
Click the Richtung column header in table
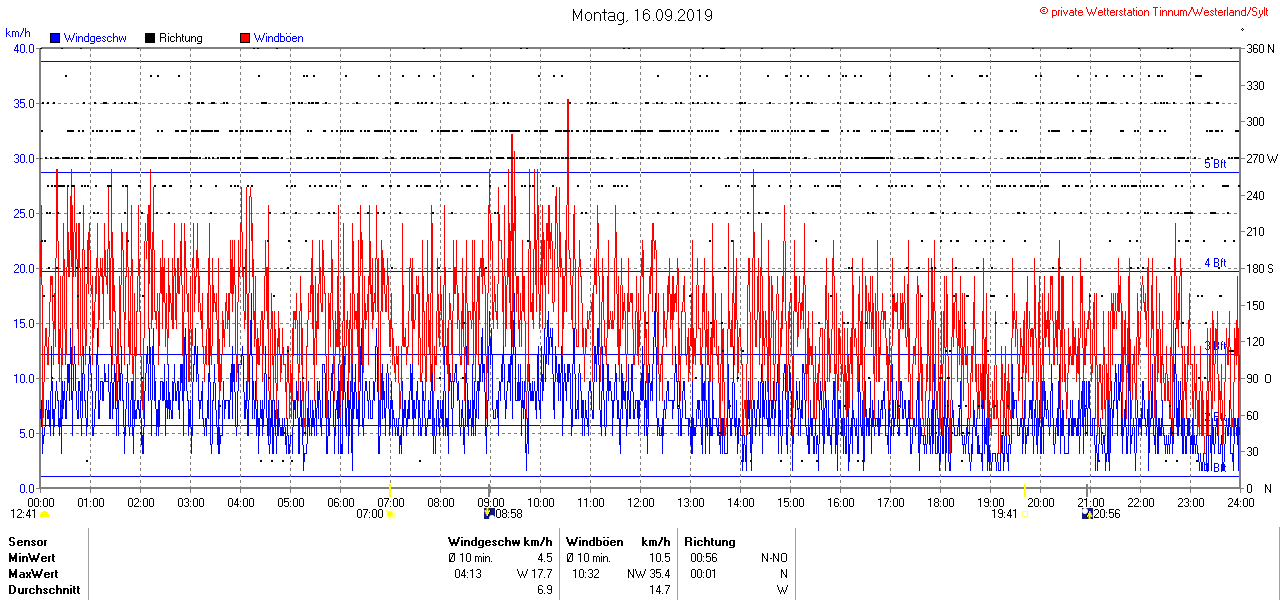point(710,542)
